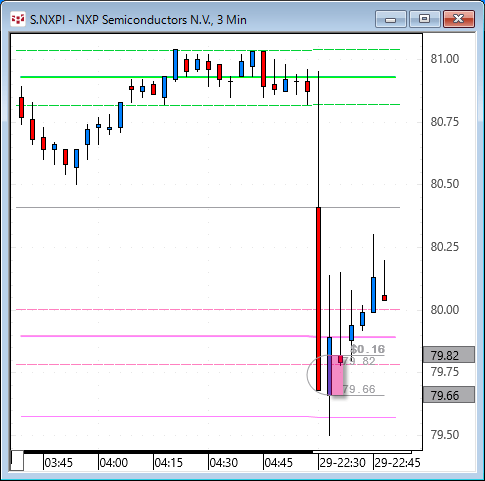Image resolution: width=485 pixels, height=481 pixels.
Task: Click the 04:15 time axis label
Action: pos(168,463)
